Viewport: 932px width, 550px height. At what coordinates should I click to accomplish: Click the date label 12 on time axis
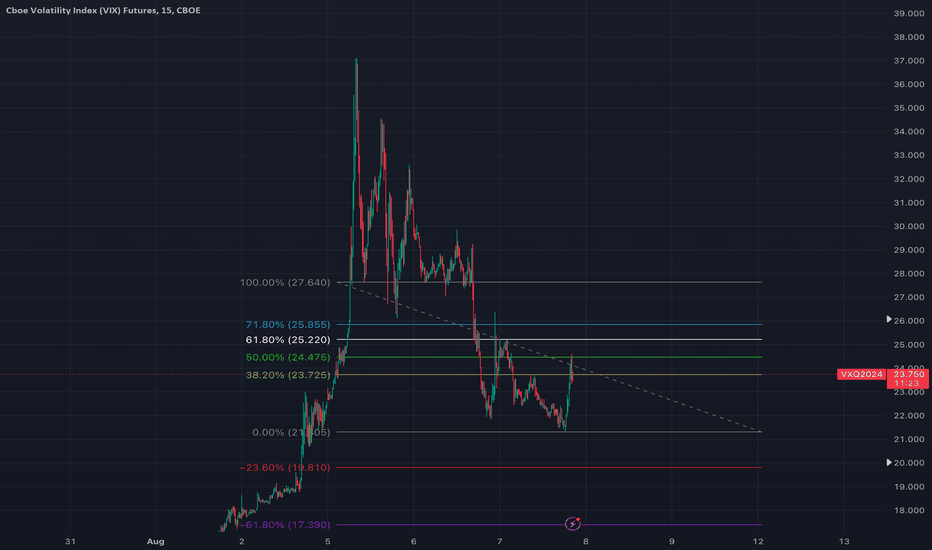[x=758, y=541]
